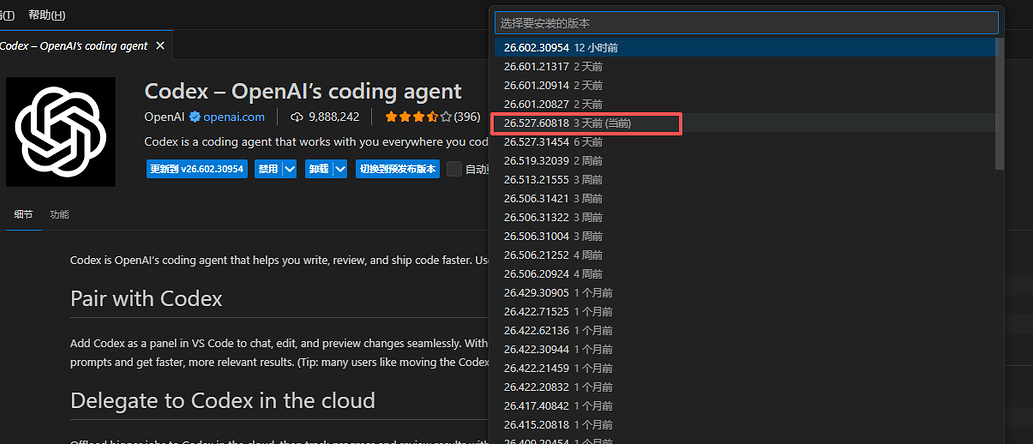Image resolution: width=1033 pixels, height=444 pixels.
Task: Select version 26.601.20914
Action: tap(746, 85)
